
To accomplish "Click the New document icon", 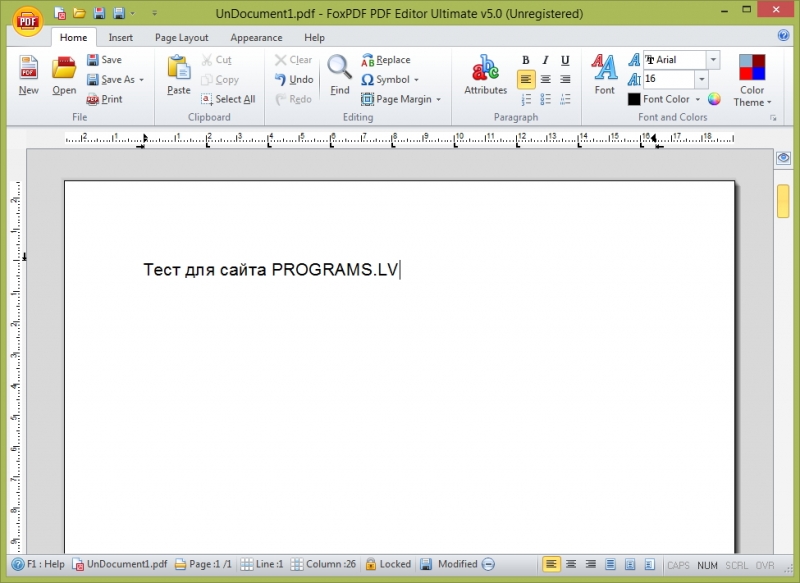I will 29,75.
